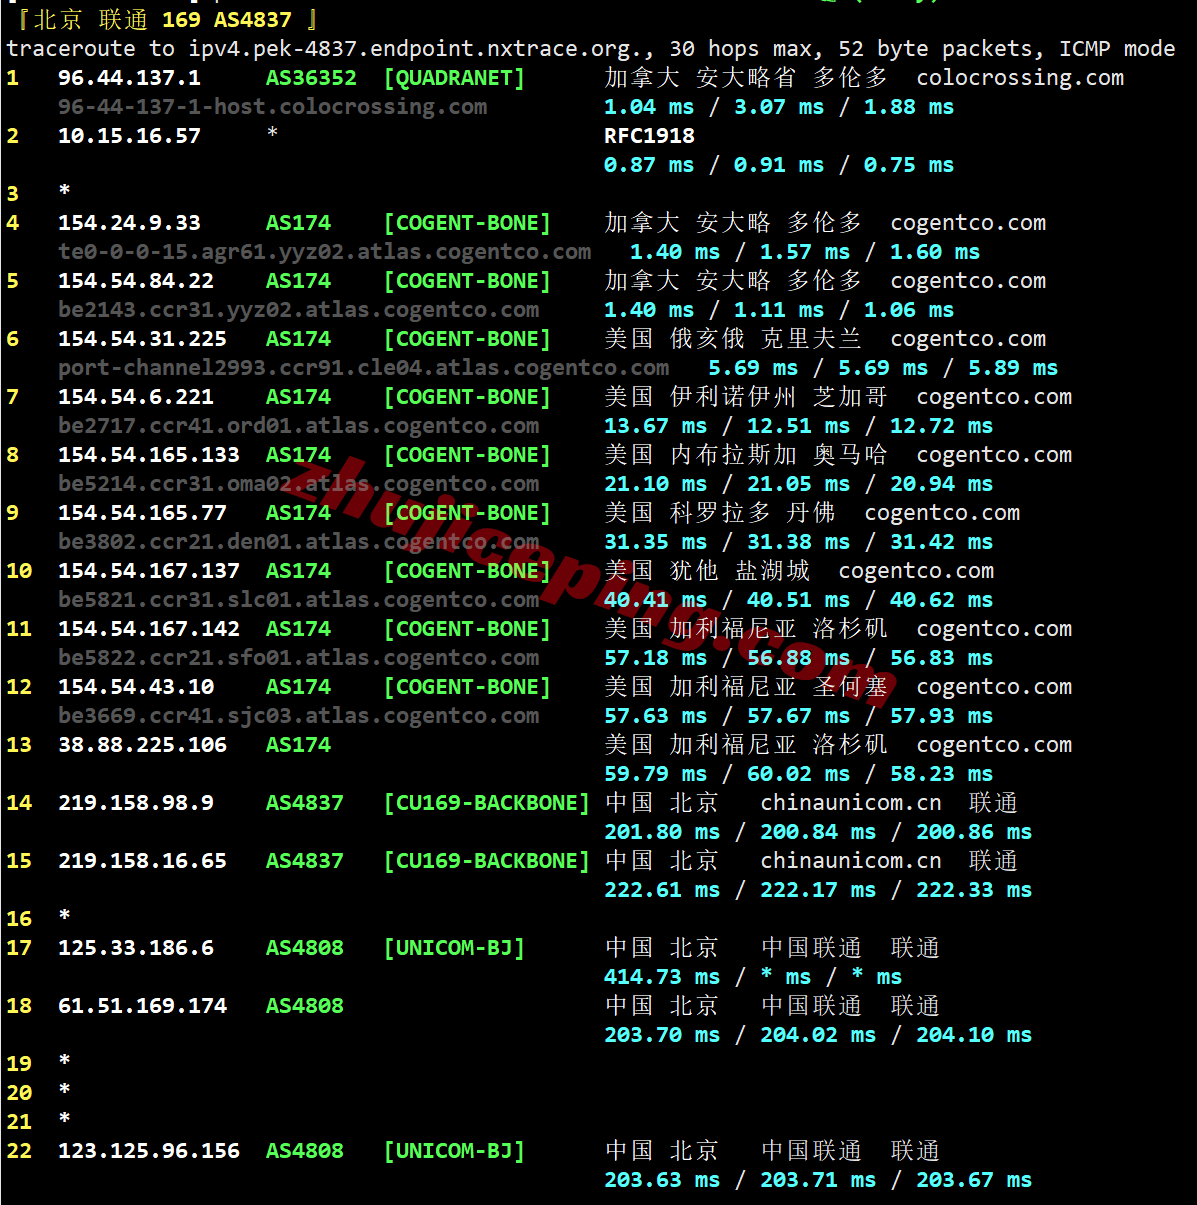This screenshot has width=1197, height=1205.
Task: Click IP address 38.88.225.106
Action: click(142, 745)
